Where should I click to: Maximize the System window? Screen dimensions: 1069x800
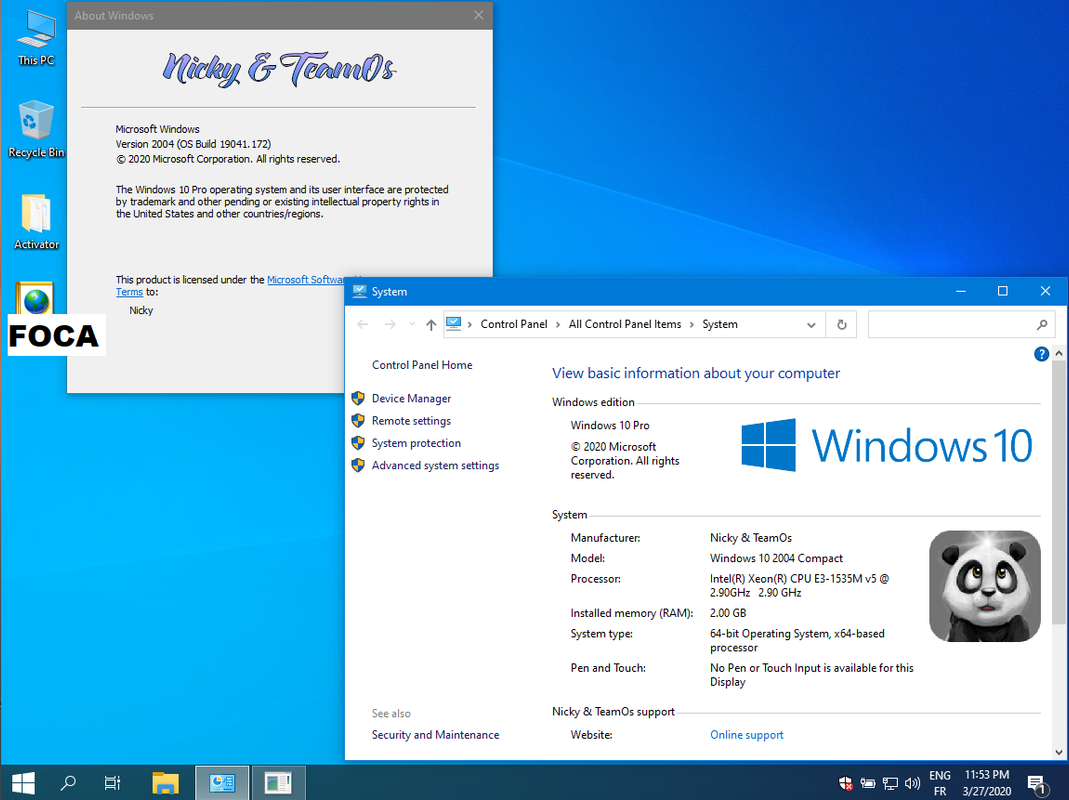click(1002, 291)
